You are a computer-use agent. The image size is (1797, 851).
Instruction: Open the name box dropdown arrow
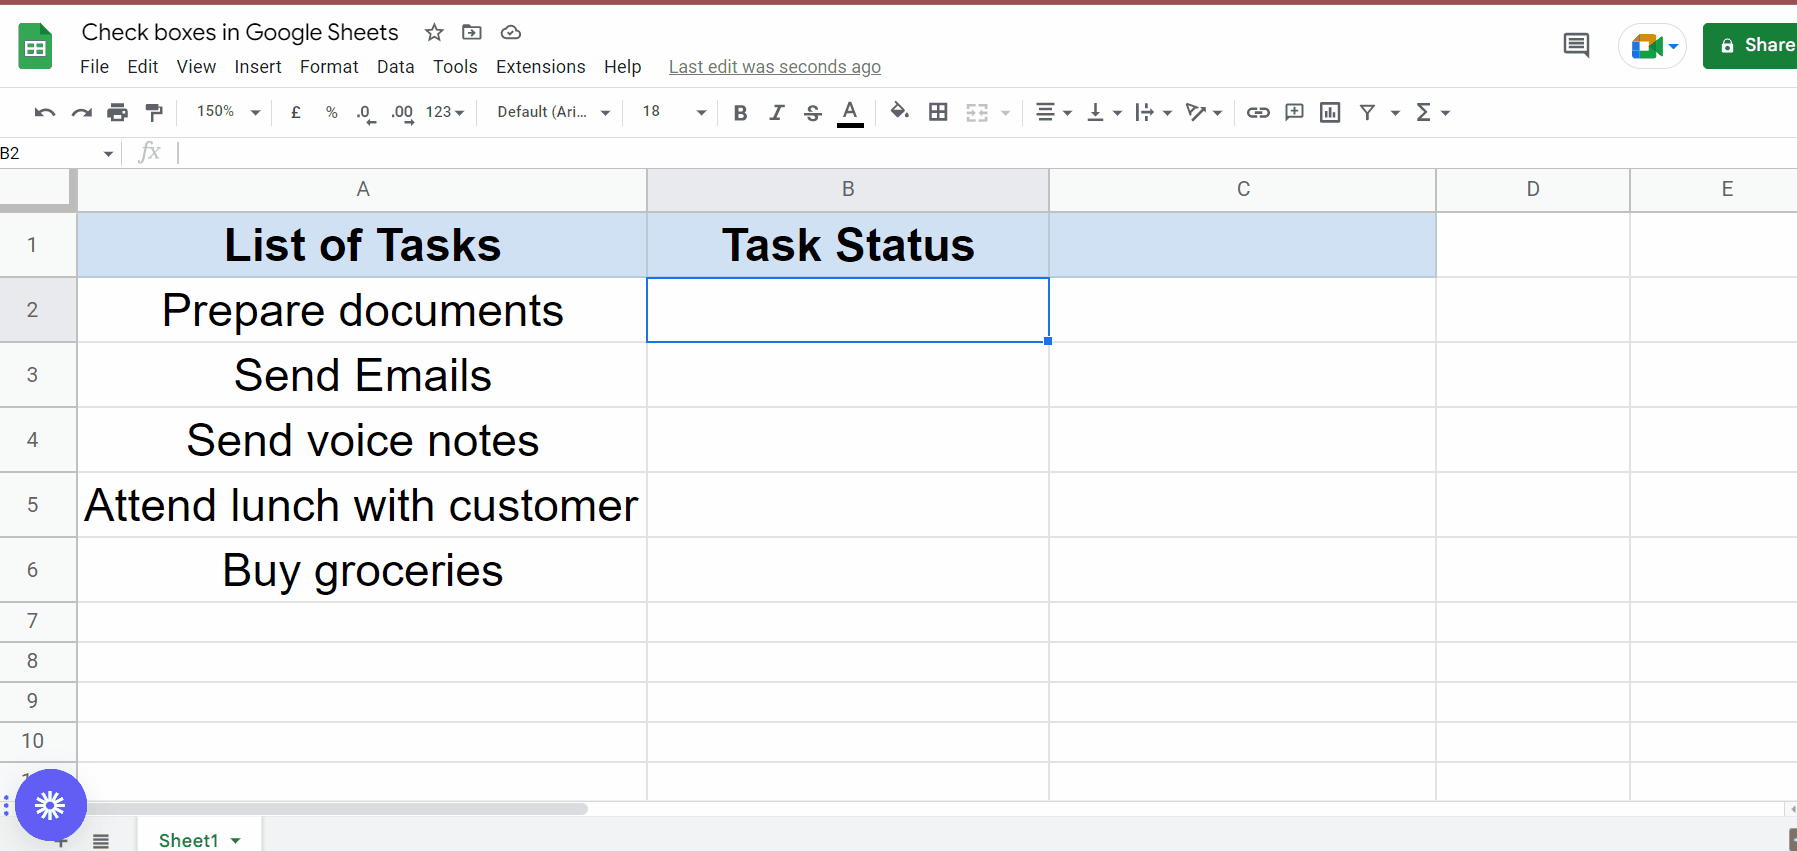coord(108,154)
